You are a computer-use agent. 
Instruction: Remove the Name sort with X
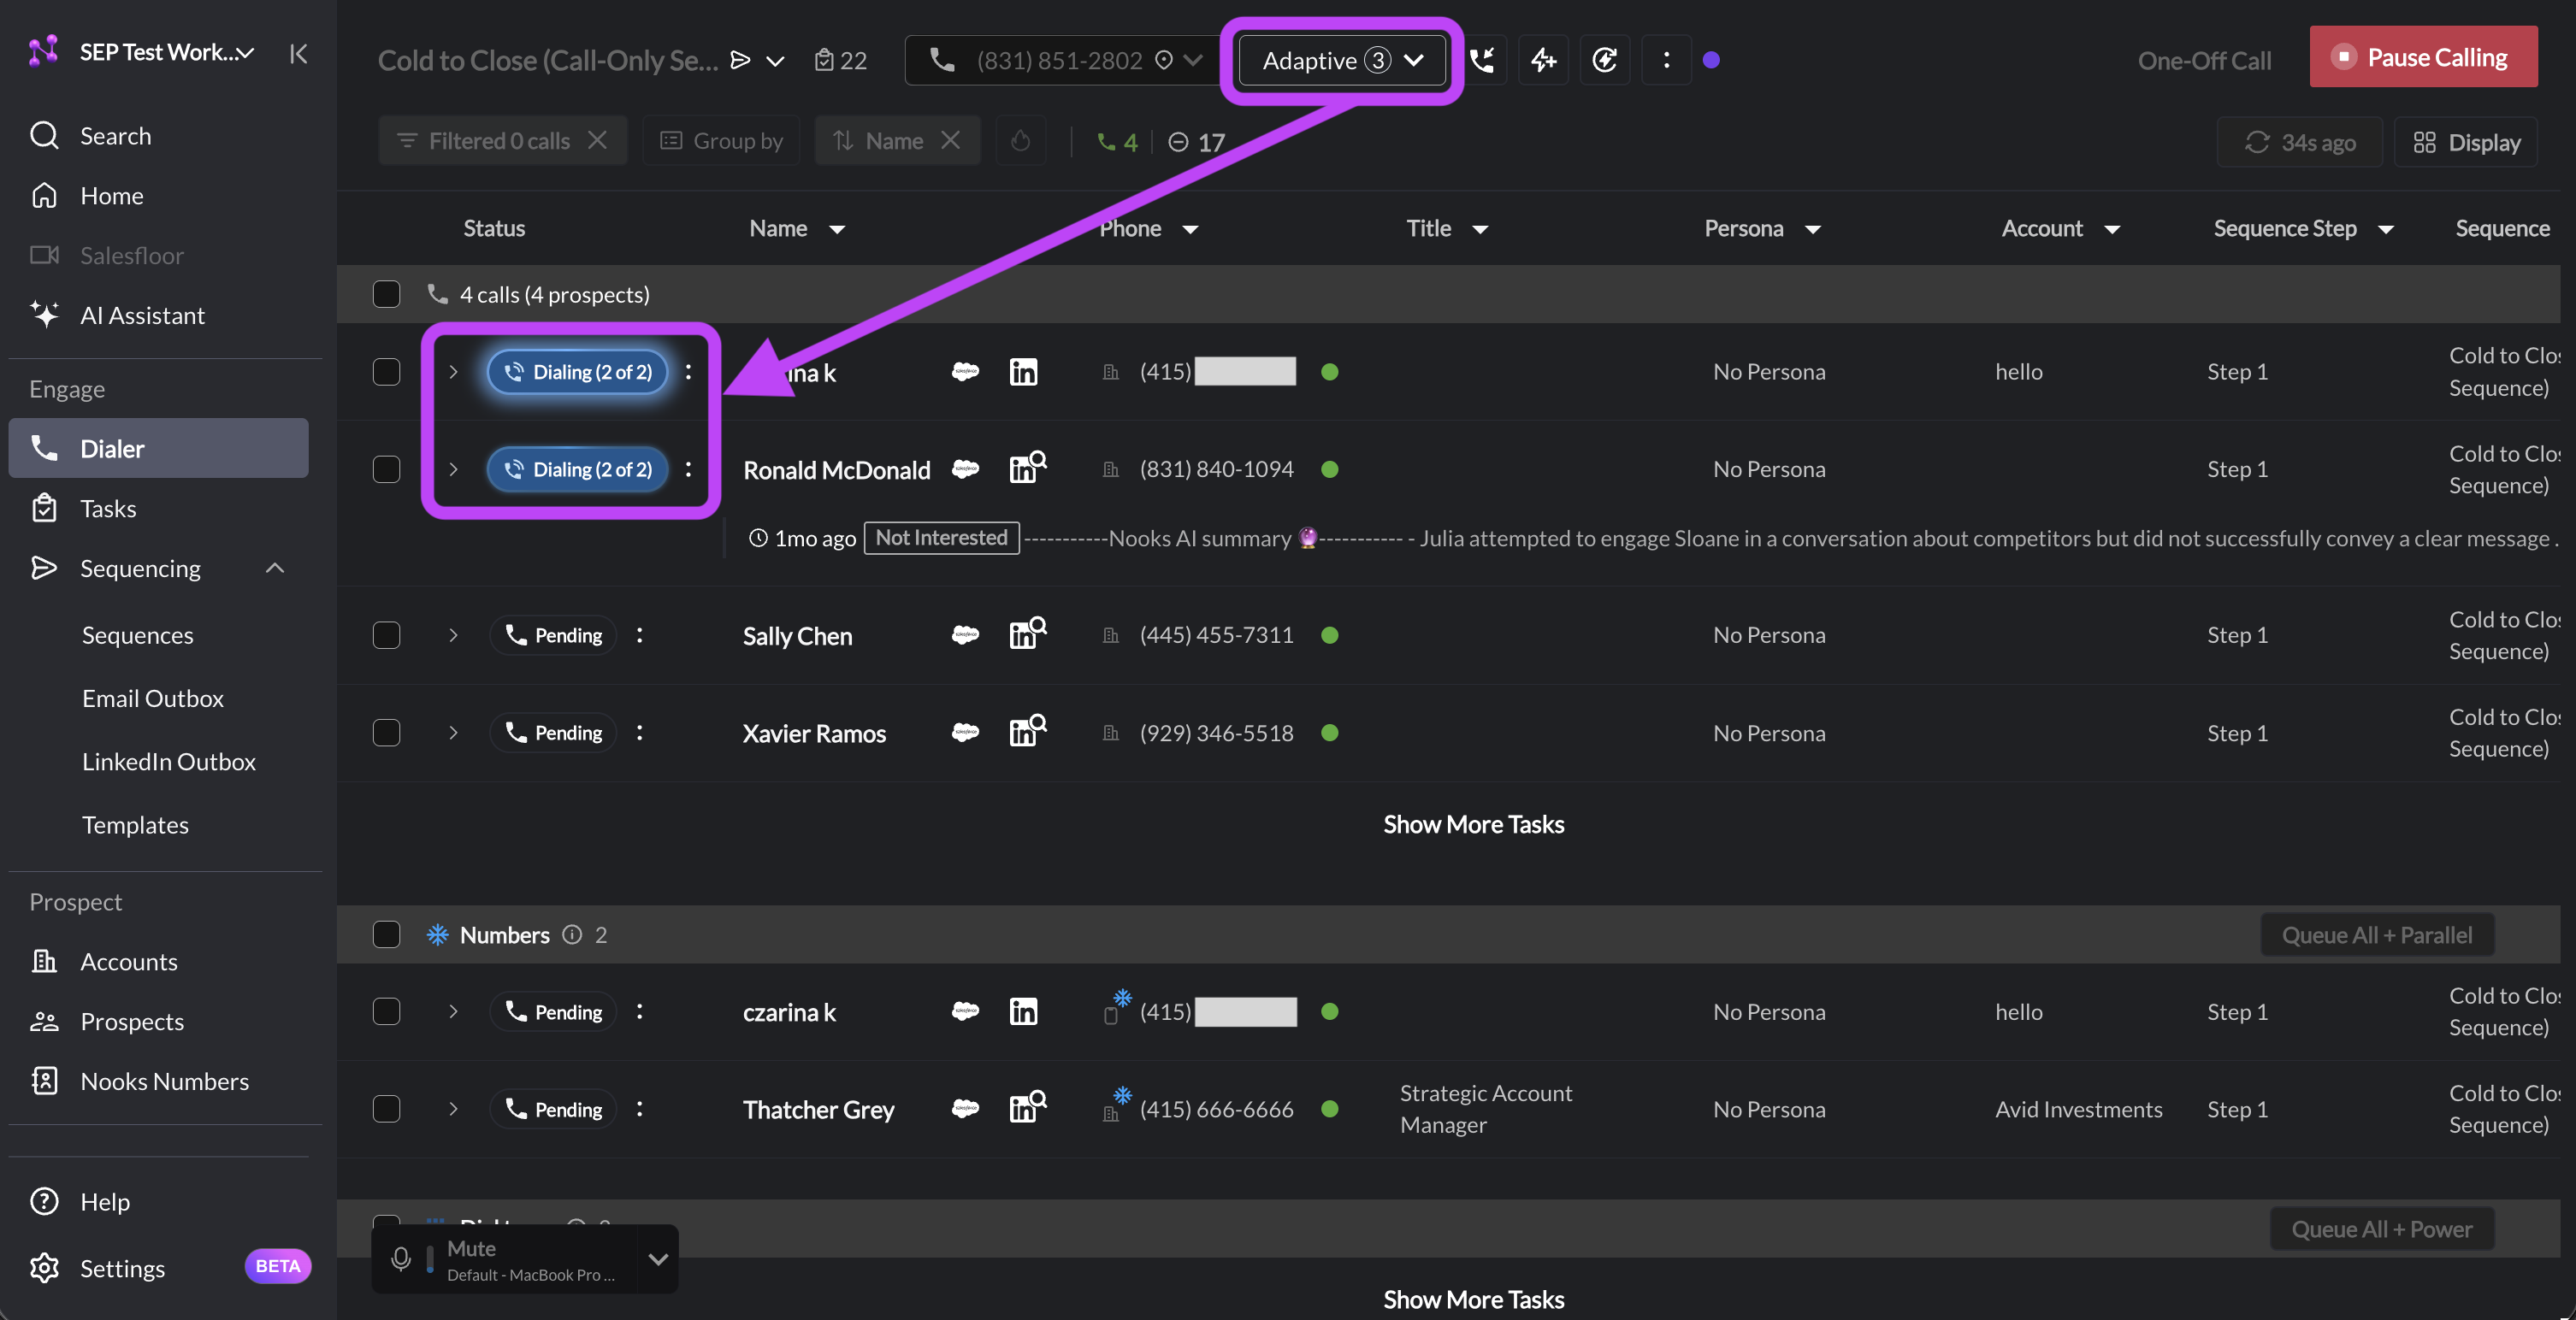coord(951,141)
